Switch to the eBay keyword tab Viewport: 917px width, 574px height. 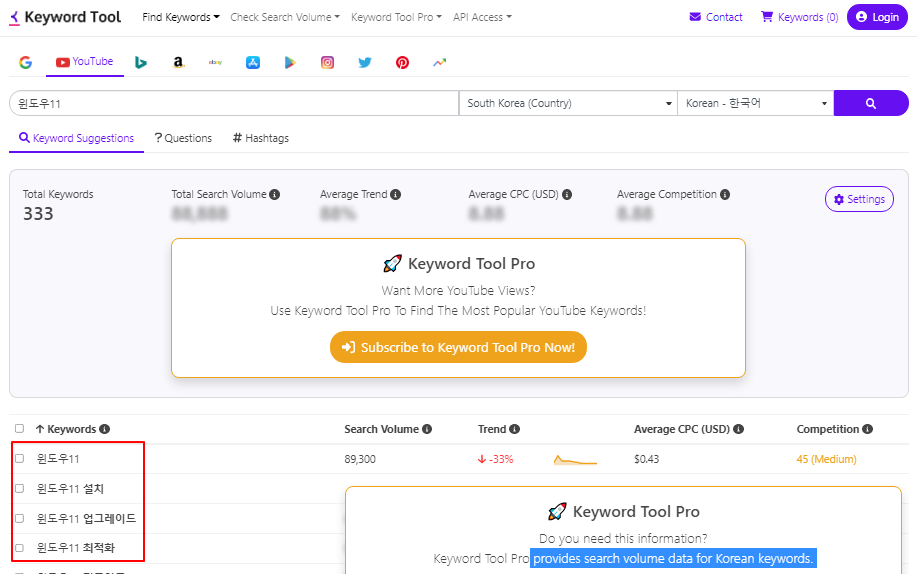tap(215, 62)
